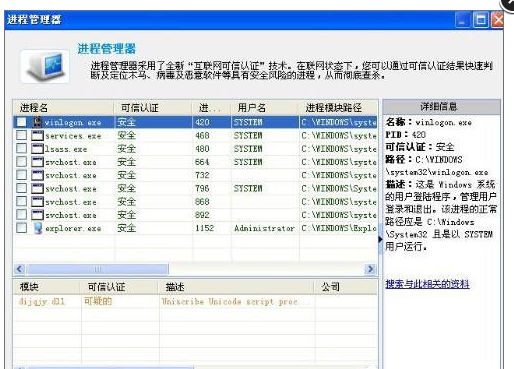Click the C:\WINDOWS\Explo path cell

point(339,228)
